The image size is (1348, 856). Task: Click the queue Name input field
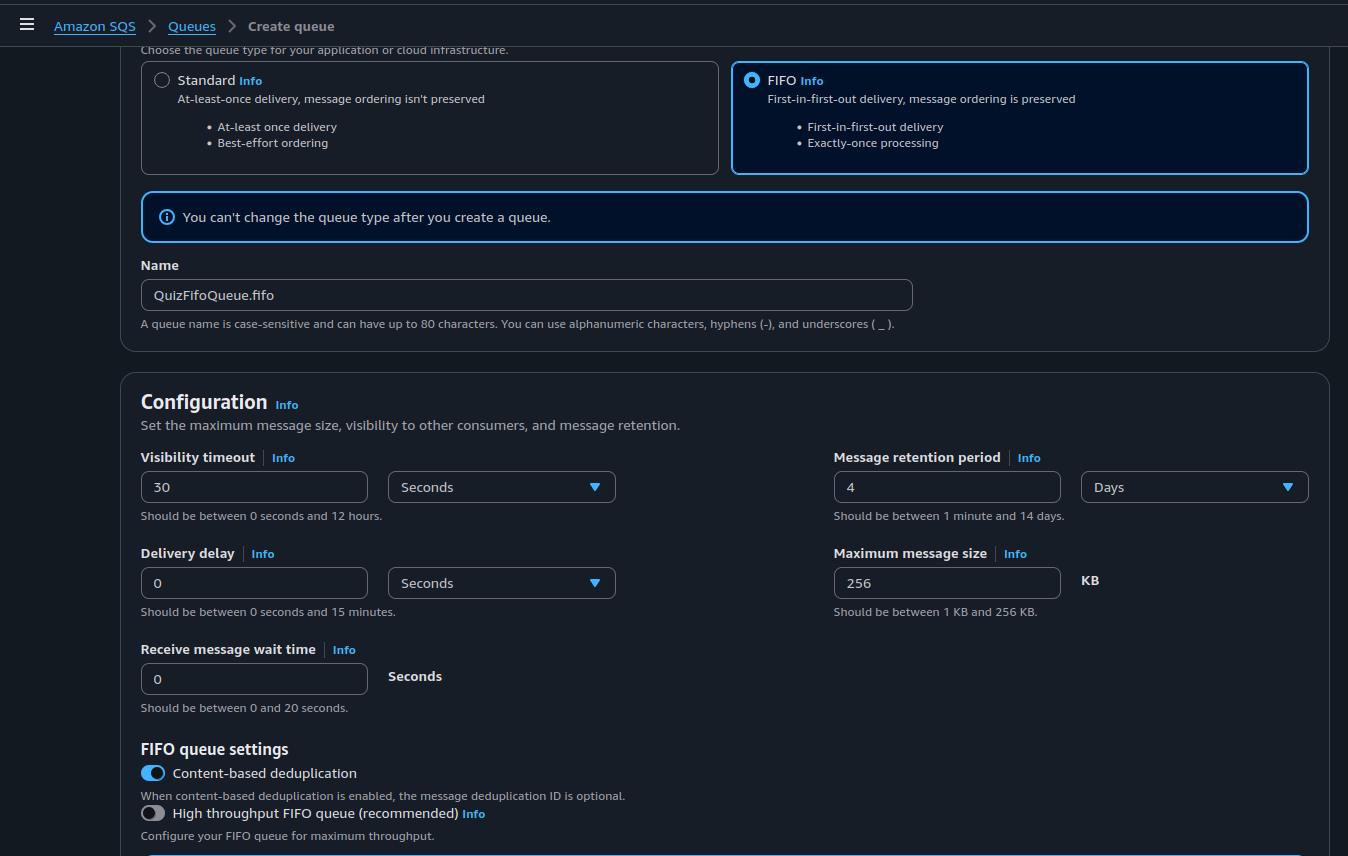point(526,295)
